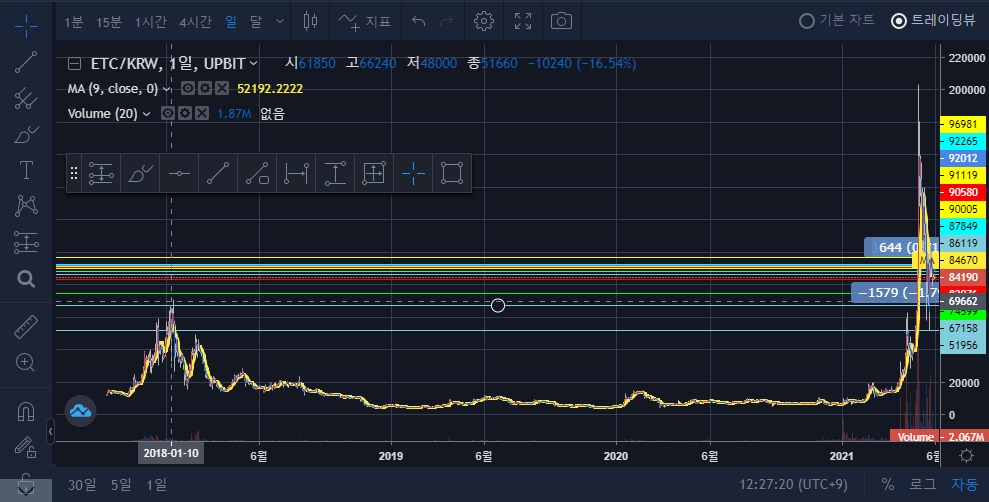
Task: Select date and price range tool in floating toolbar
Action: pos(374,173)
